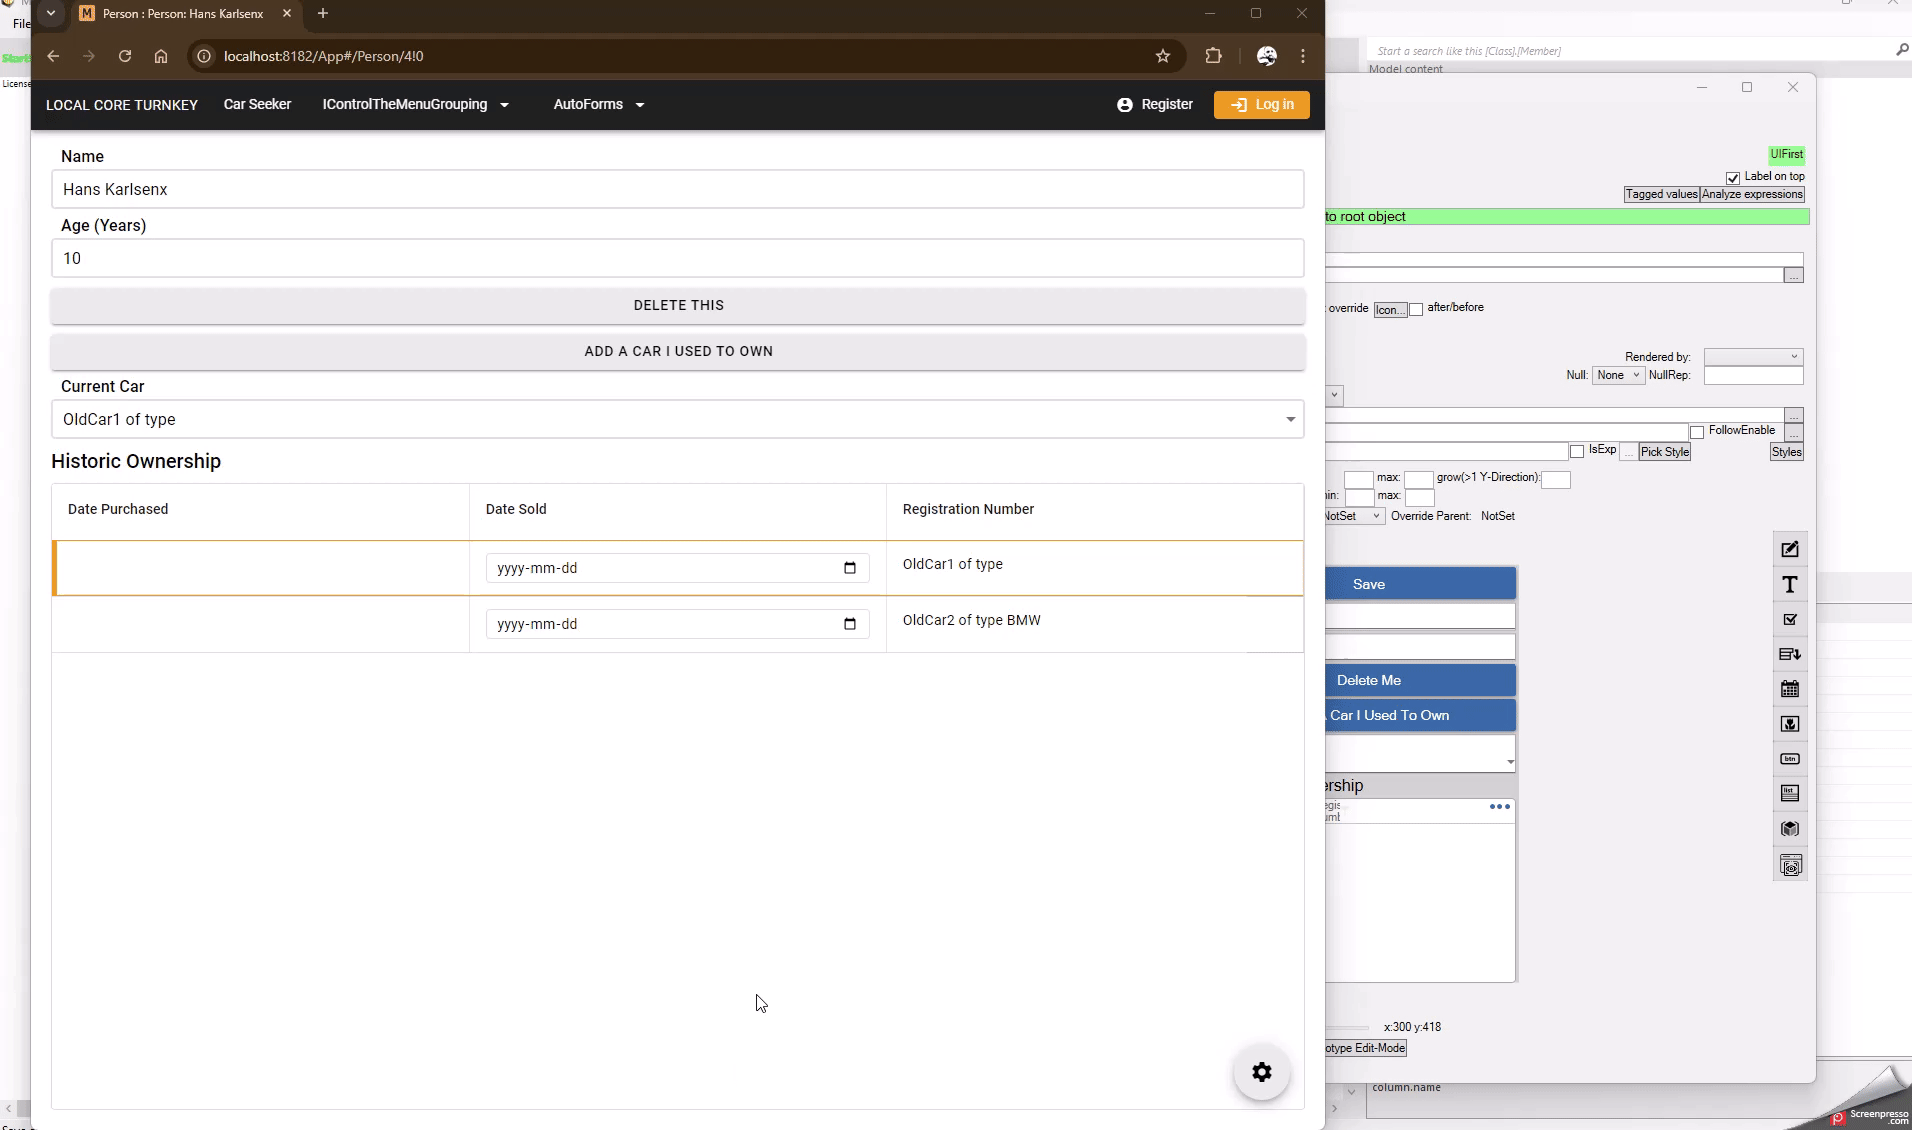Open the AutoForms menu
Screen dimensions: 1912x1130
(598, 105)
